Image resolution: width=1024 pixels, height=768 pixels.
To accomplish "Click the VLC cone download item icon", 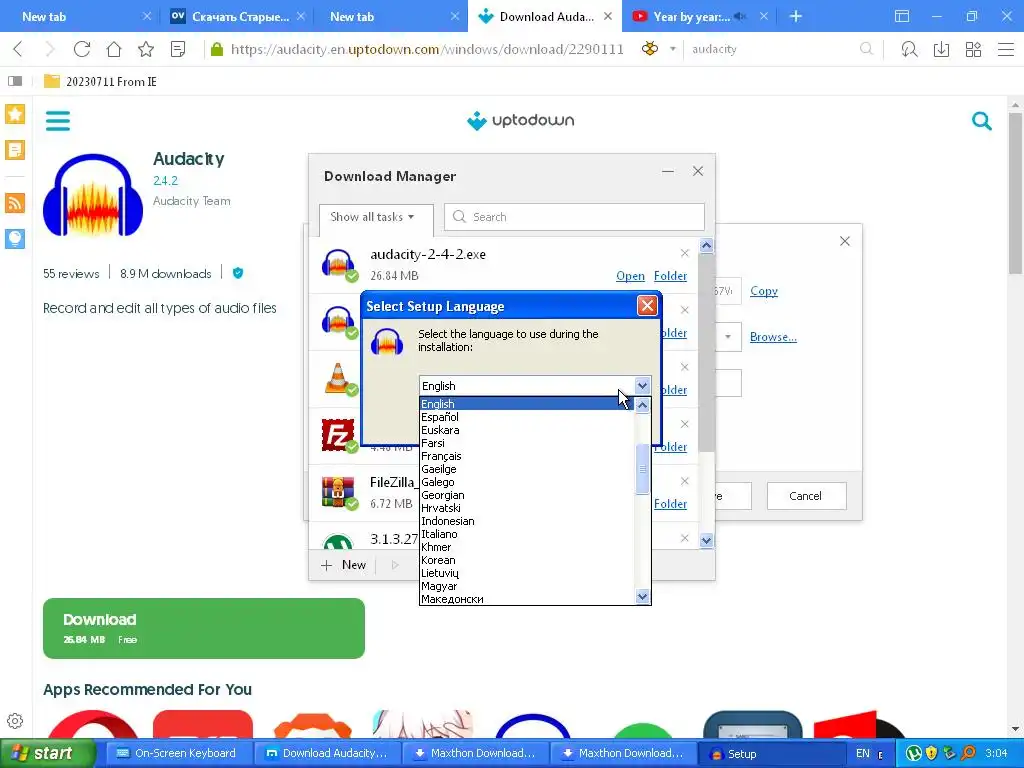I will (x=338, y=377).
